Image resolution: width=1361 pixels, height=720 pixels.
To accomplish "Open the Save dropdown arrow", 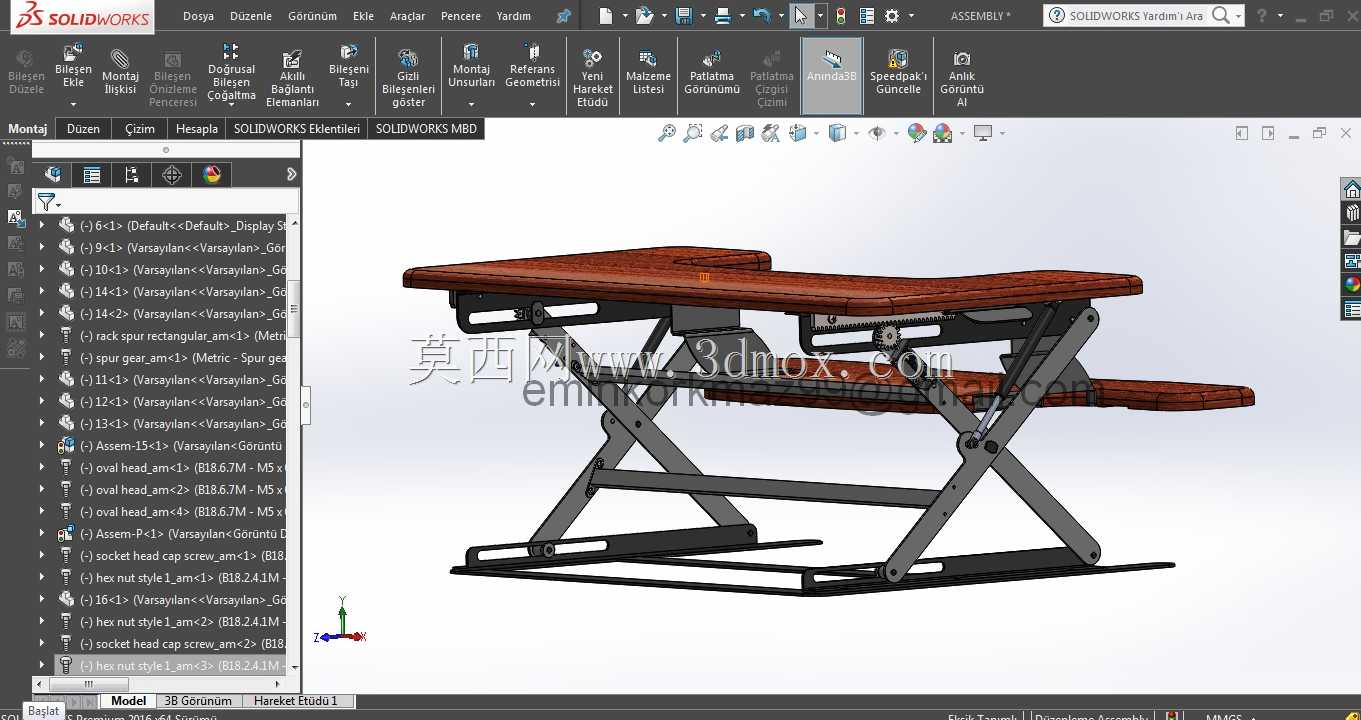I will click(x=703, y=16).
